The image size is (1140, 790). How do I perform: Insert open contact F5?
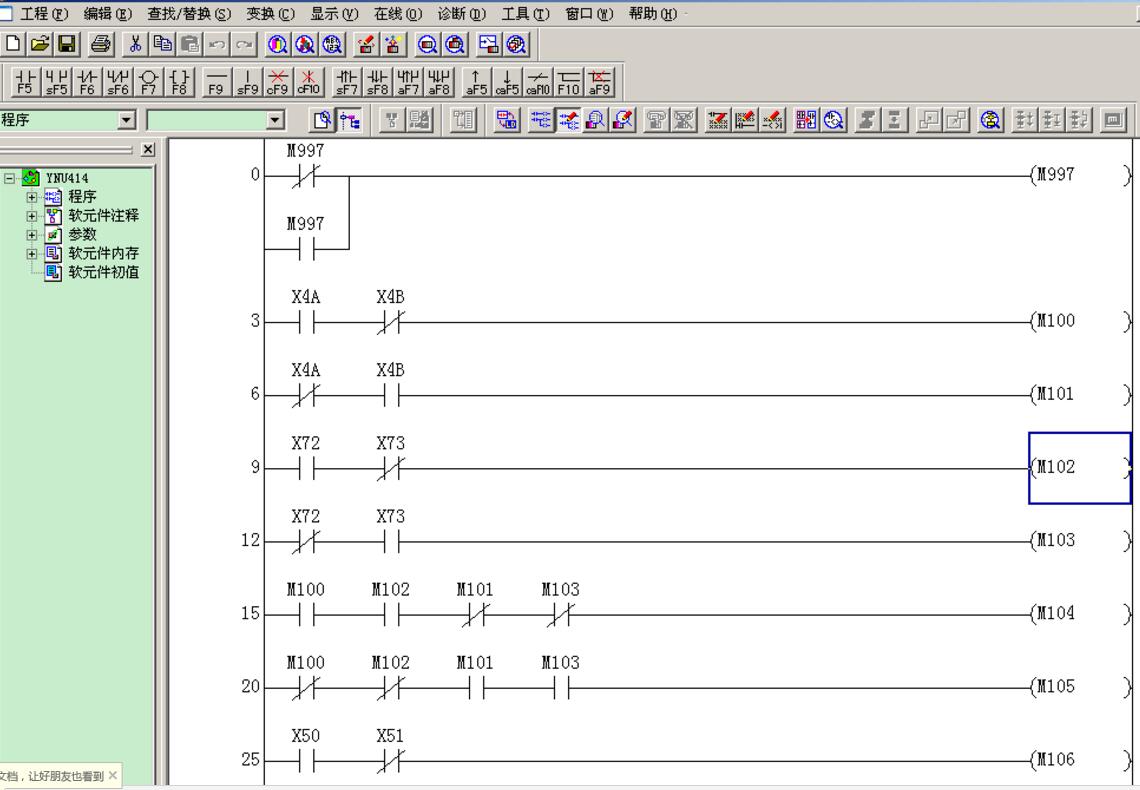pos(25,82)
